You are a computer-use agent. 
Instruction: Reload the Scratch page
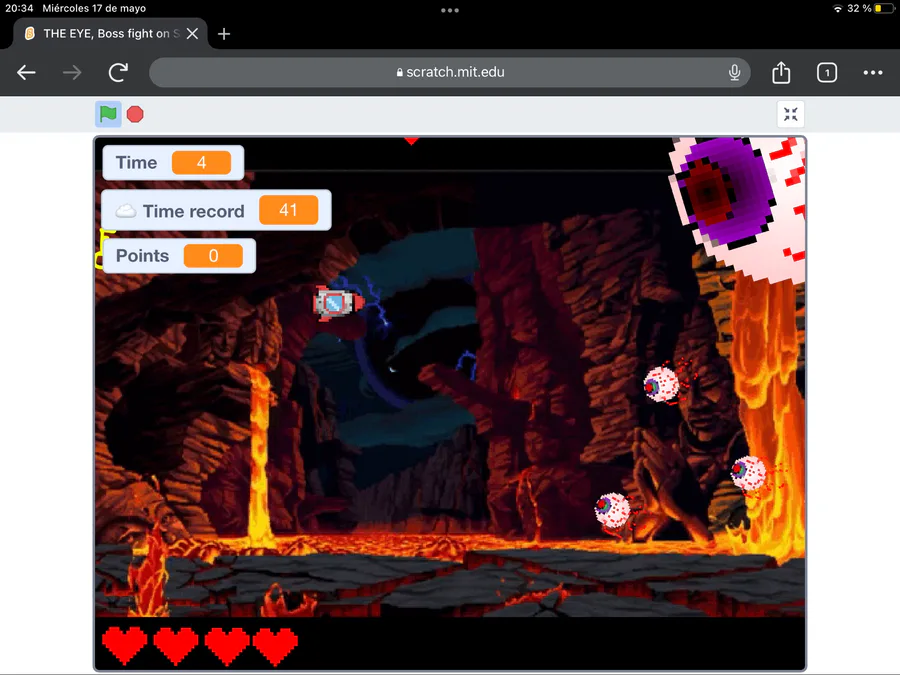tap(118, 72)
